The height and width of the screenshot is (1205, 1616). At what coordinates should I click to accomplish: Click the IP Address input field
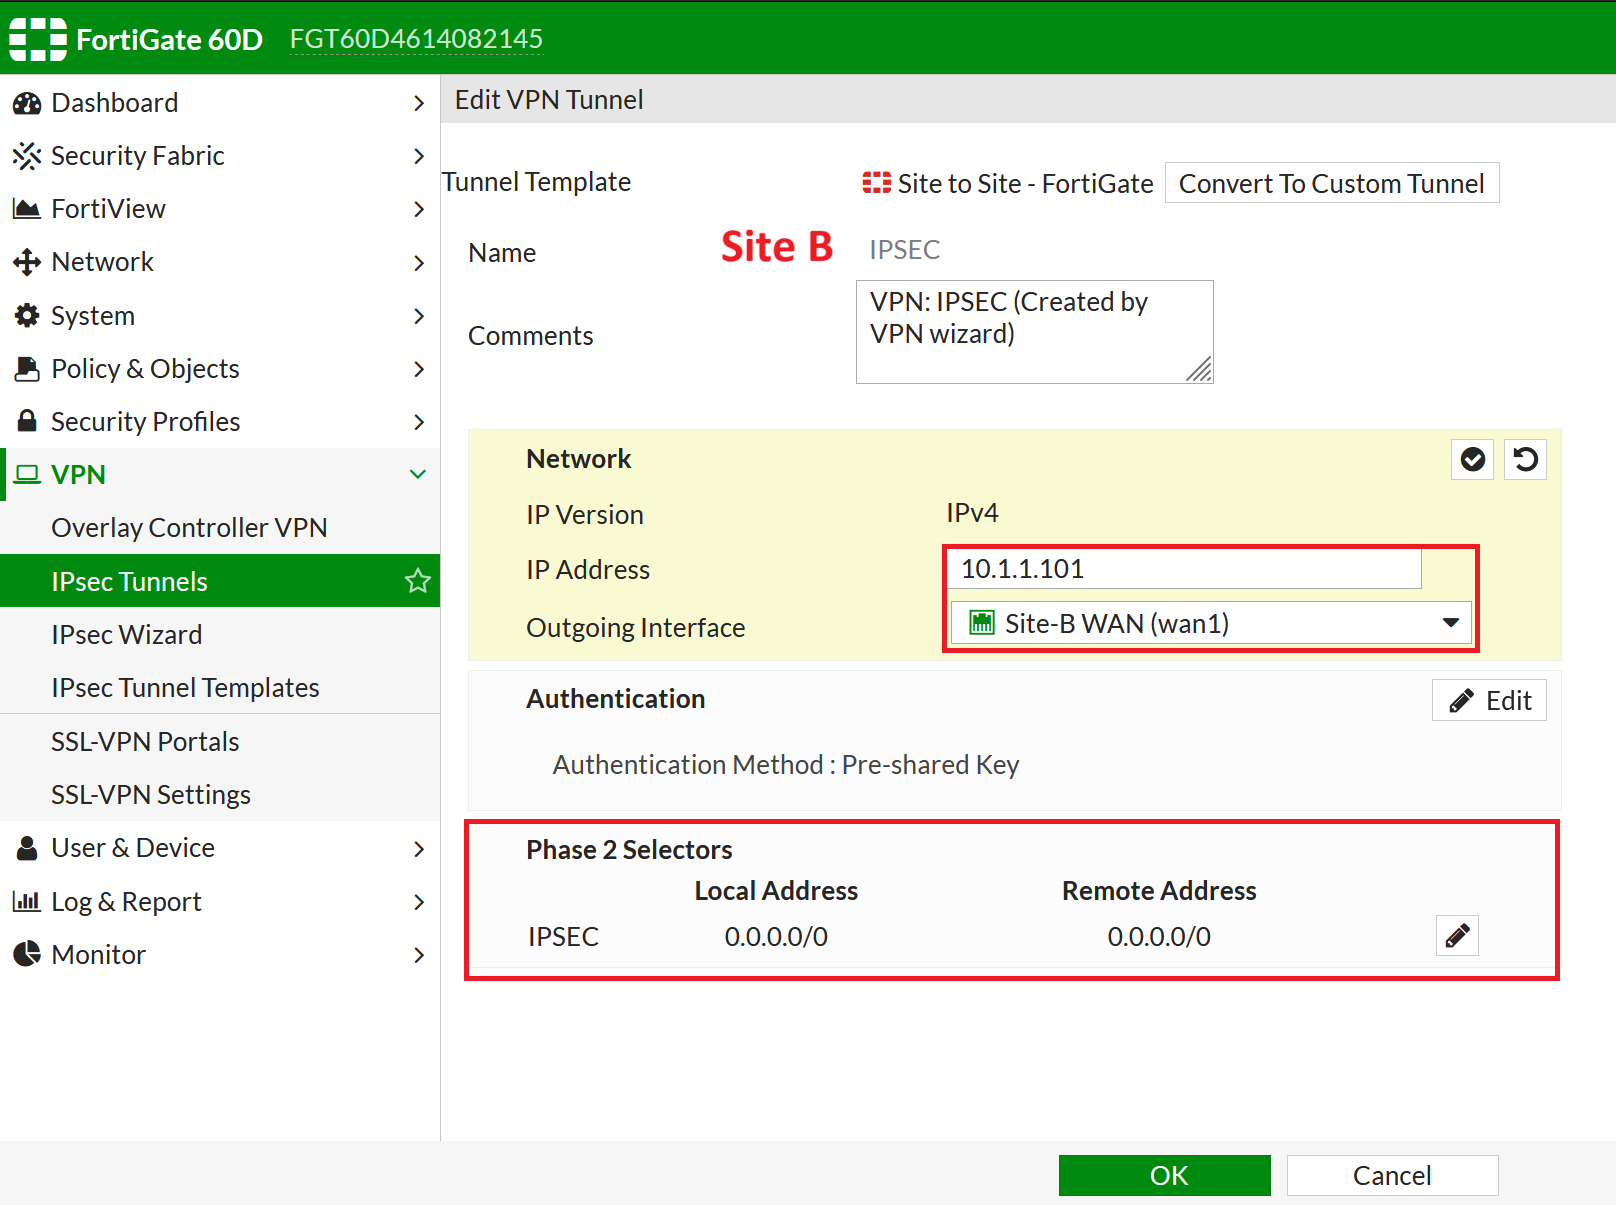tap(1185, 569)
